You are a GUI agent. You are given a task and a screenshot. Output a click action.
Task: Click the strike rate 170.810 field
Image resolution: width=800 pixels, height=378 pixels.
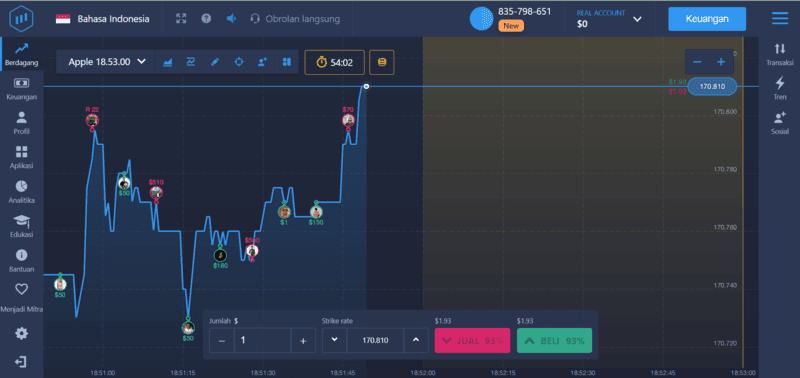(x=375, y=340)
